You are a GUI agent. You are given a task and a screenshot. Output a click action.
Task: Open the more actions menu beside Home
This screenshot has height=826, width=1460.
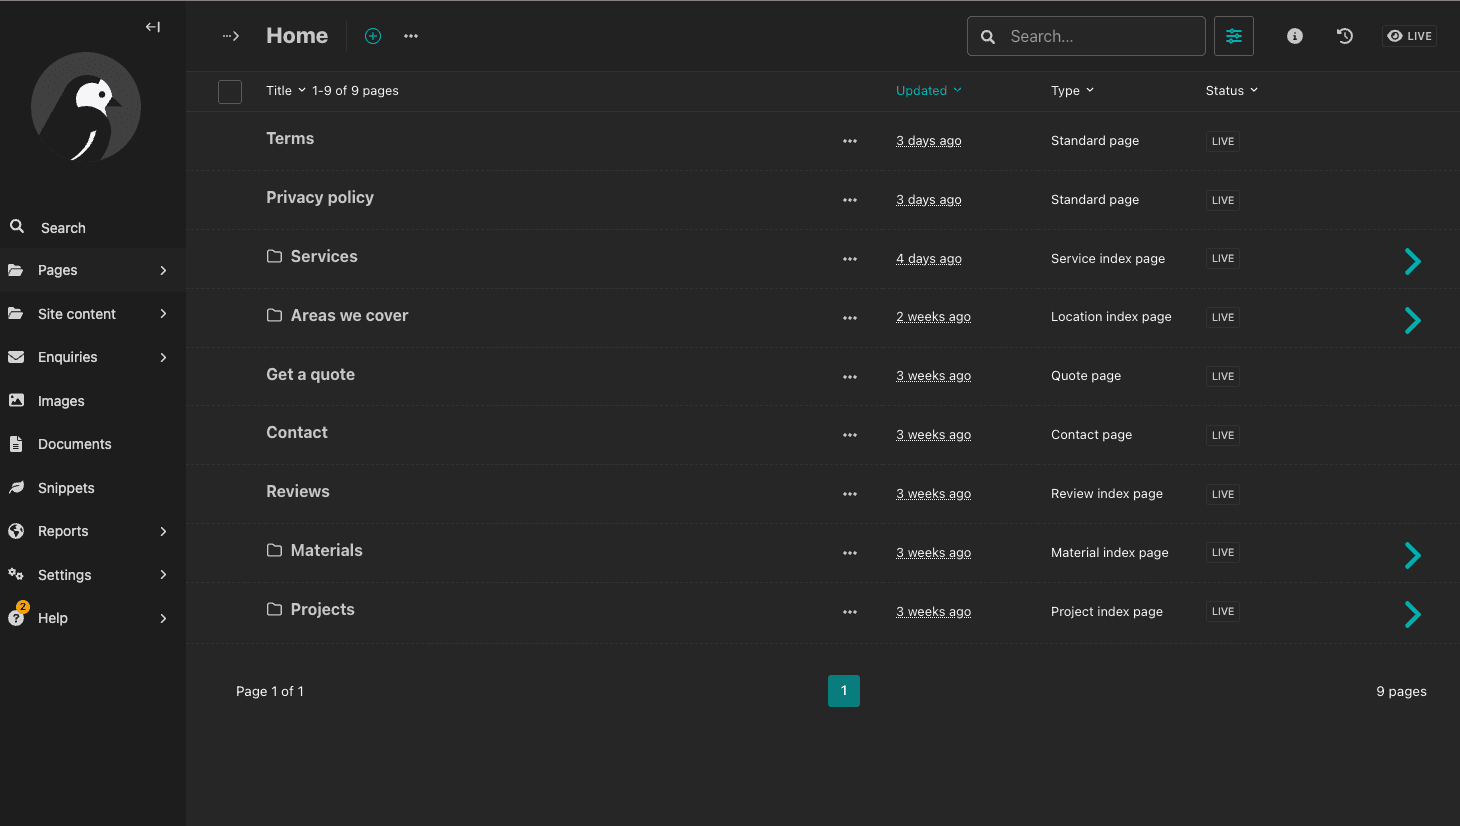[x=411, y=36]
